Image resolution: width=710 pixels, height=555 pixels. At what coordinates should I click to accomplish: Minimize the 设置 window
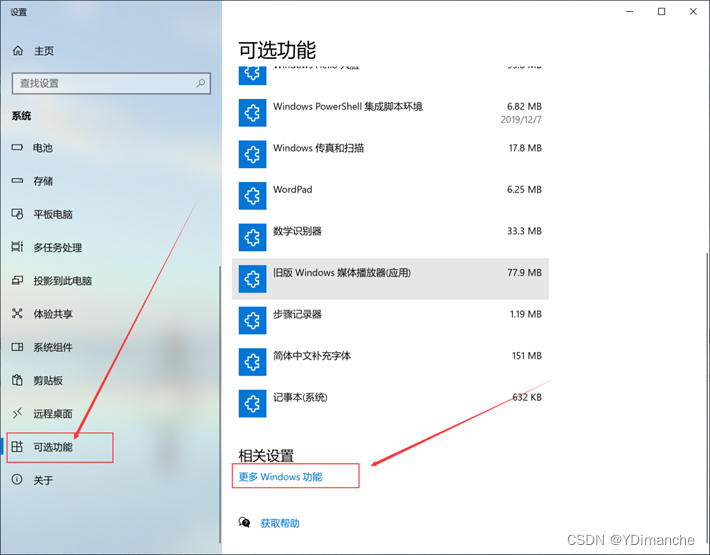tap(630, 12)
